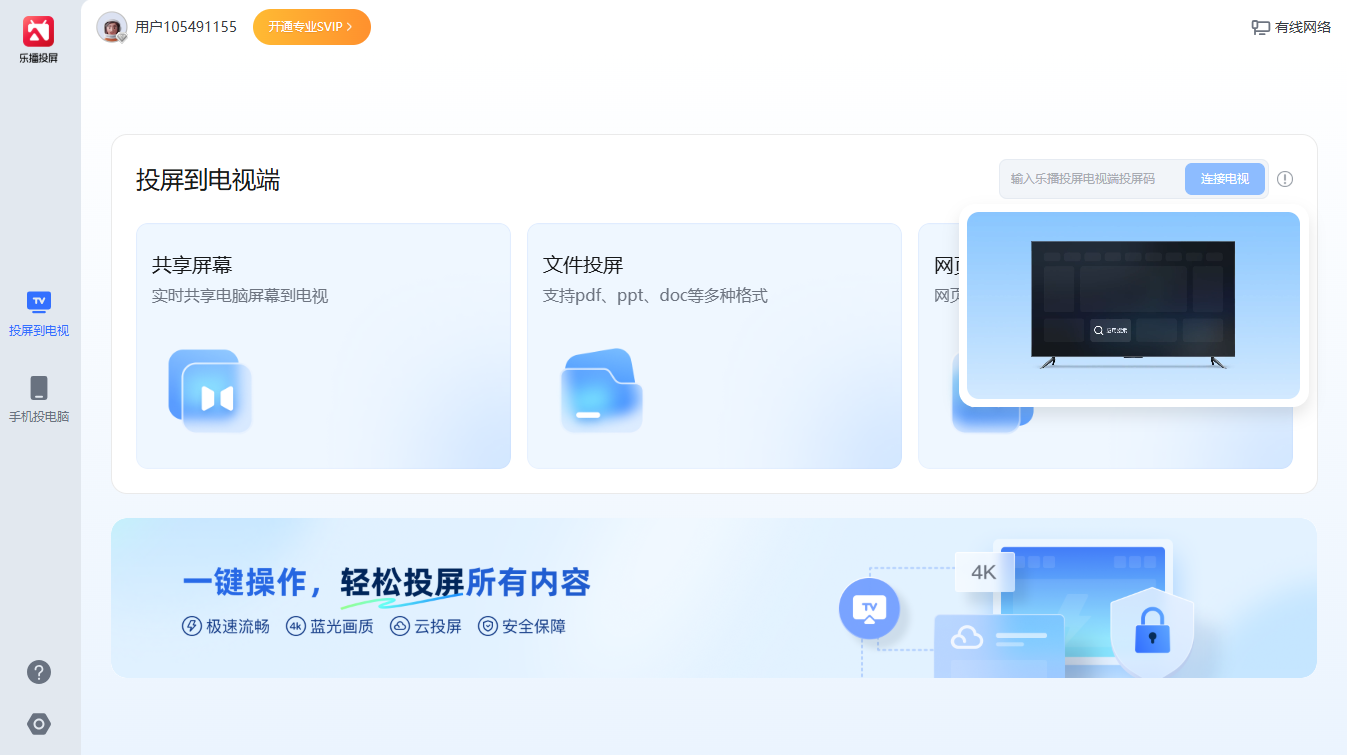
Task: Click the 共享屏幕 mirror icon
Action: click(x=210, y=391)
